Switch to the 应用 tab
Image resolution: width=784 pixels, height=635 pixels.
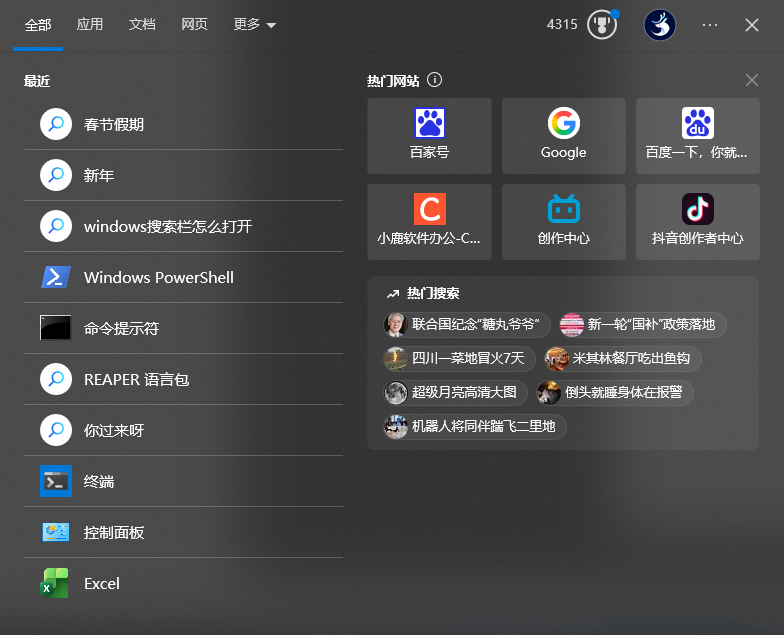tap(90, 24)
